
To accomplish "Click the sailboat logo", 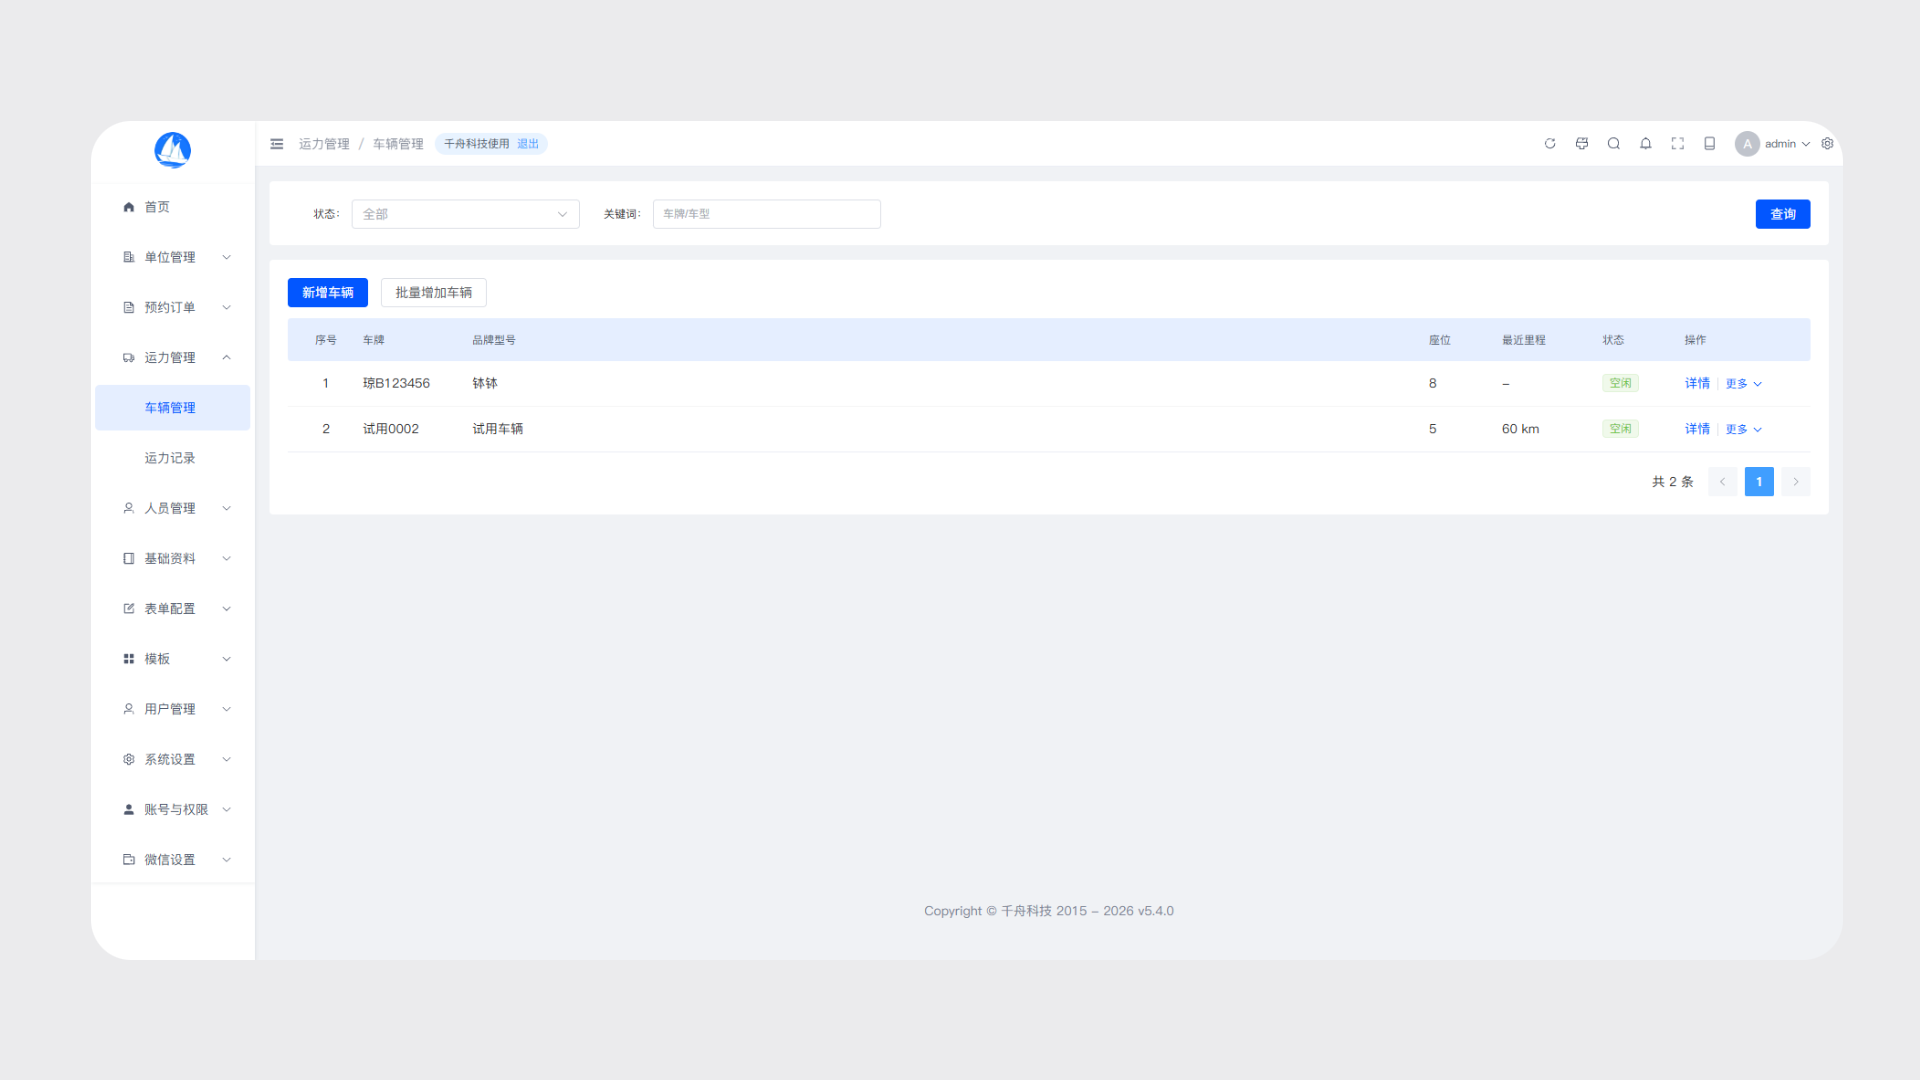I will coord(173,150).
